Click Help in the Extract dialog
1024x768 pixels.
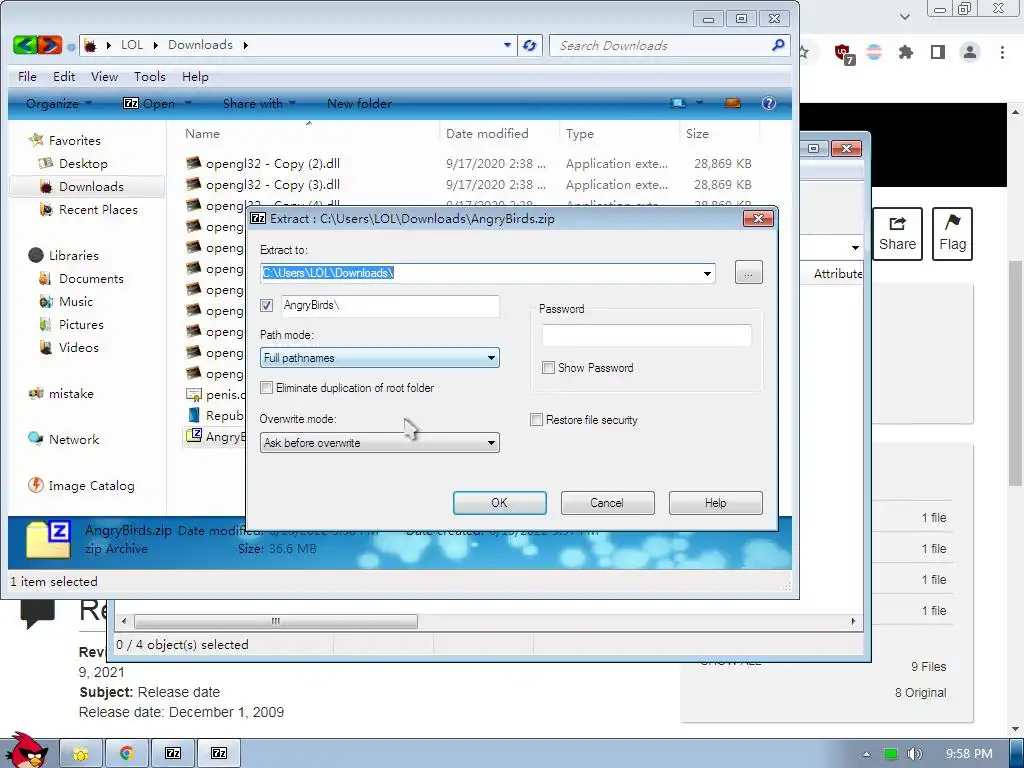[x=716, y=503]
